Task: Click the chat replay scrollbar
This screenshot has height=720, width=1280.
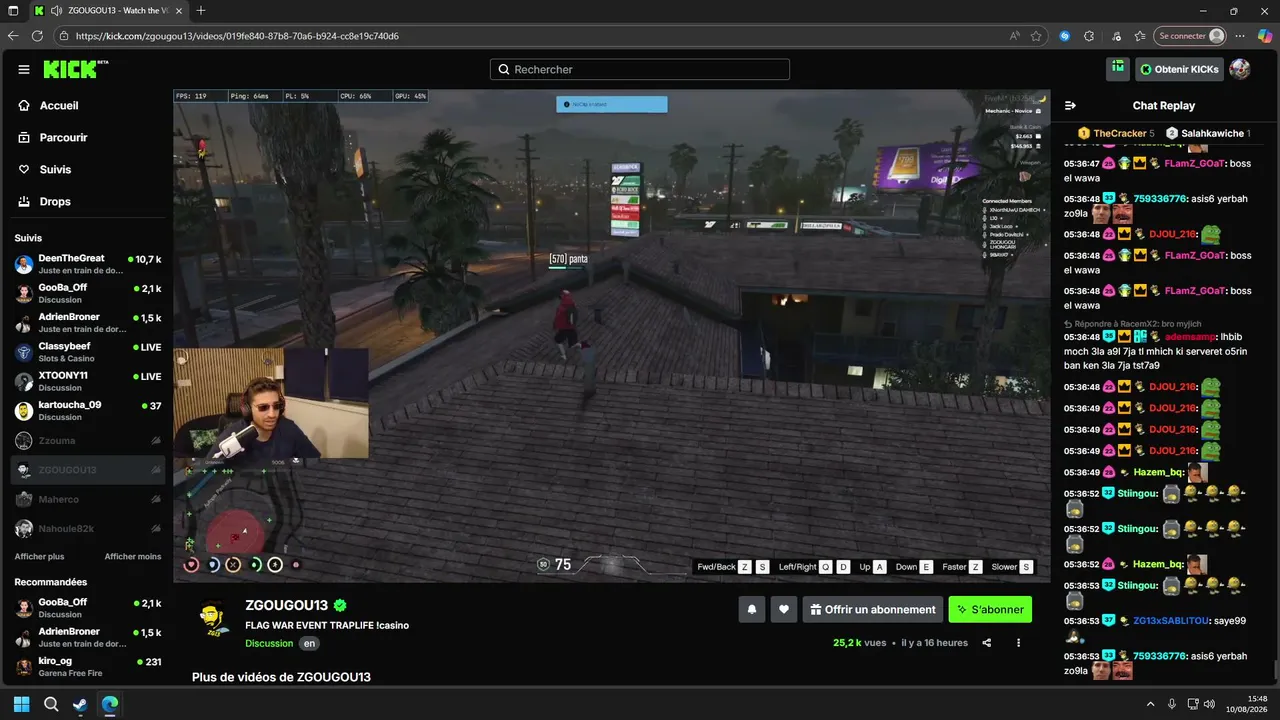Action: pos(1275,669)
